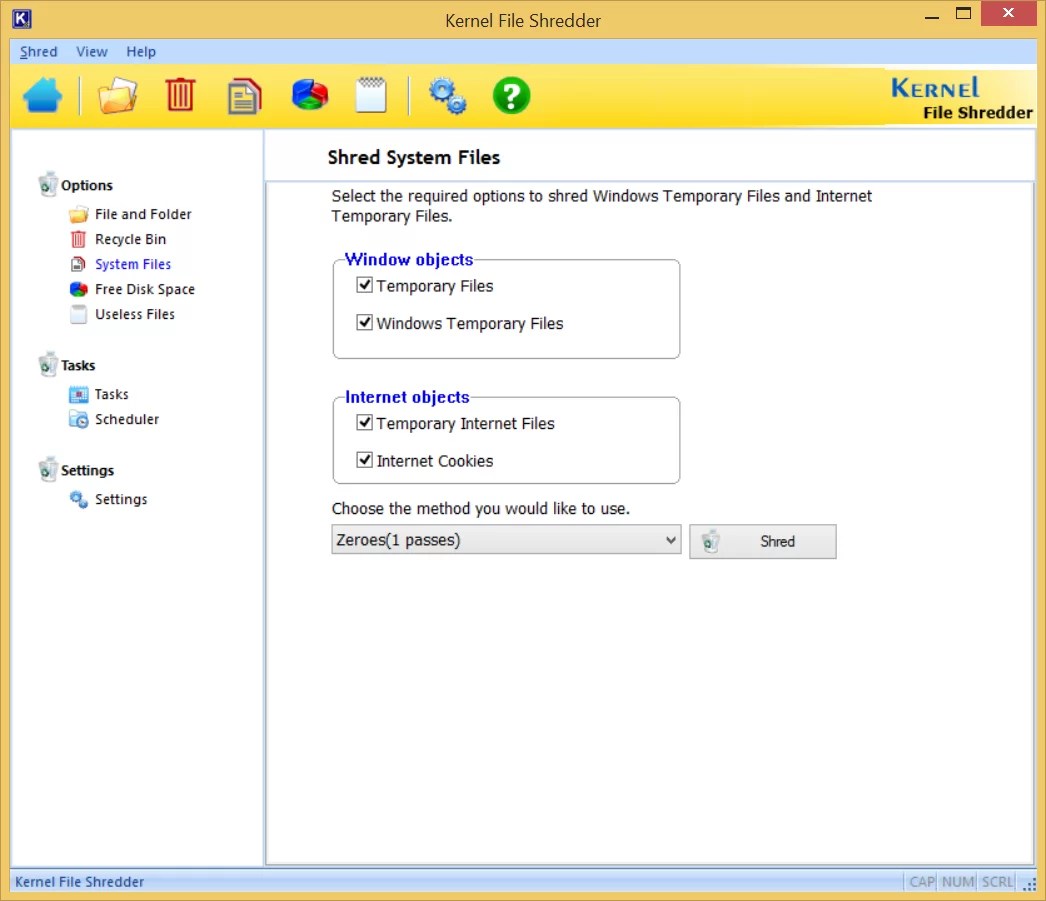Click the Settings group heading
Image resolution: width=1046 pixels, height=901 pixels.
pyautogui.click(x=87, y=470)
